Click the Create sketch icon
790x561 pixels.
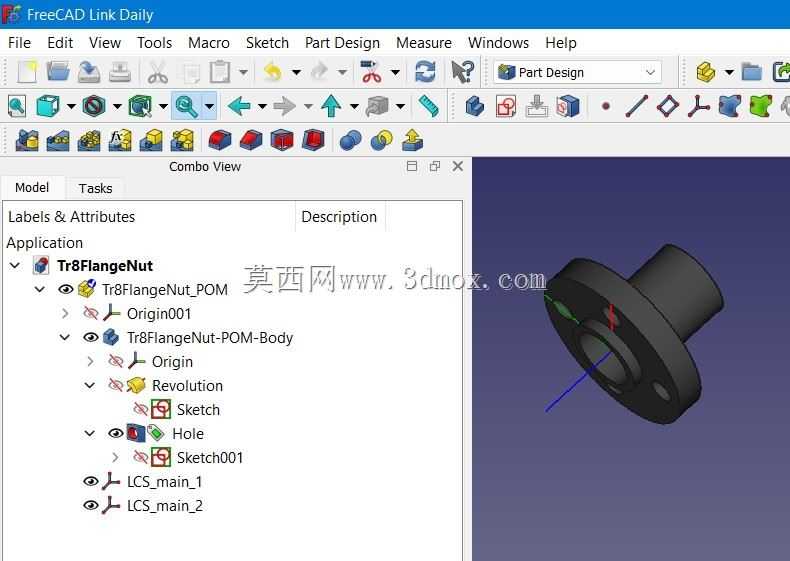(x=506, y=106)
